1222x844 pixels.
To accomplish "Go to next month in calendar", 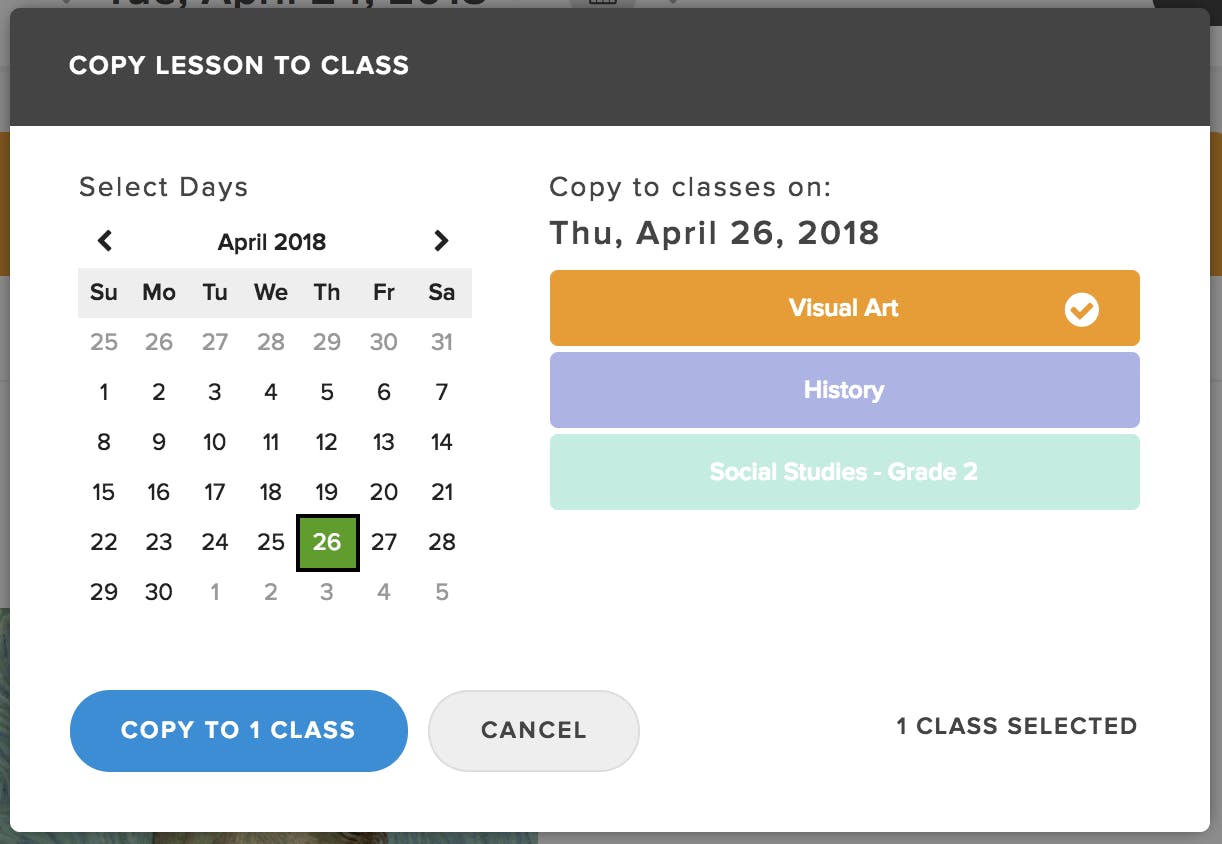I will click(441, 241).
